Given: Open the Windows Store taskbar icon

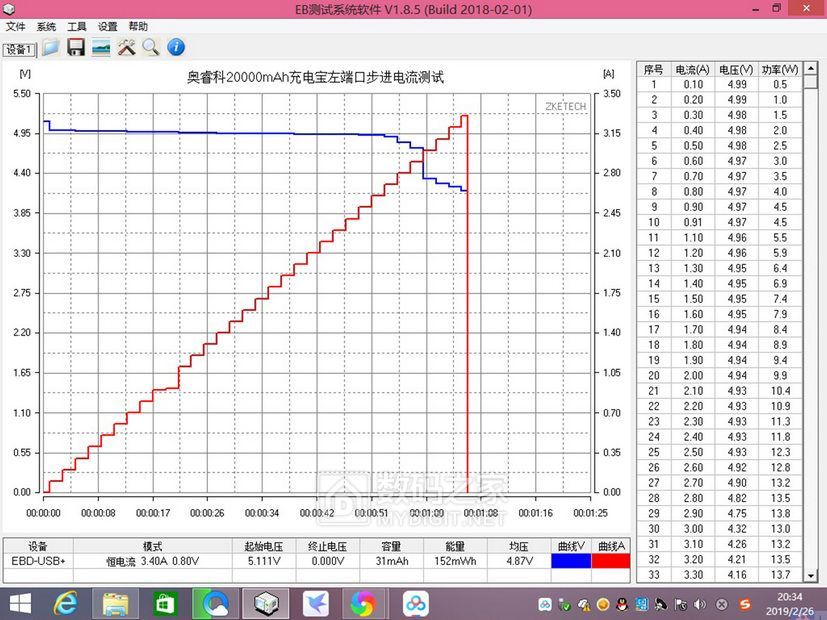Looking at the screenshot, I should tap(165, 603).
